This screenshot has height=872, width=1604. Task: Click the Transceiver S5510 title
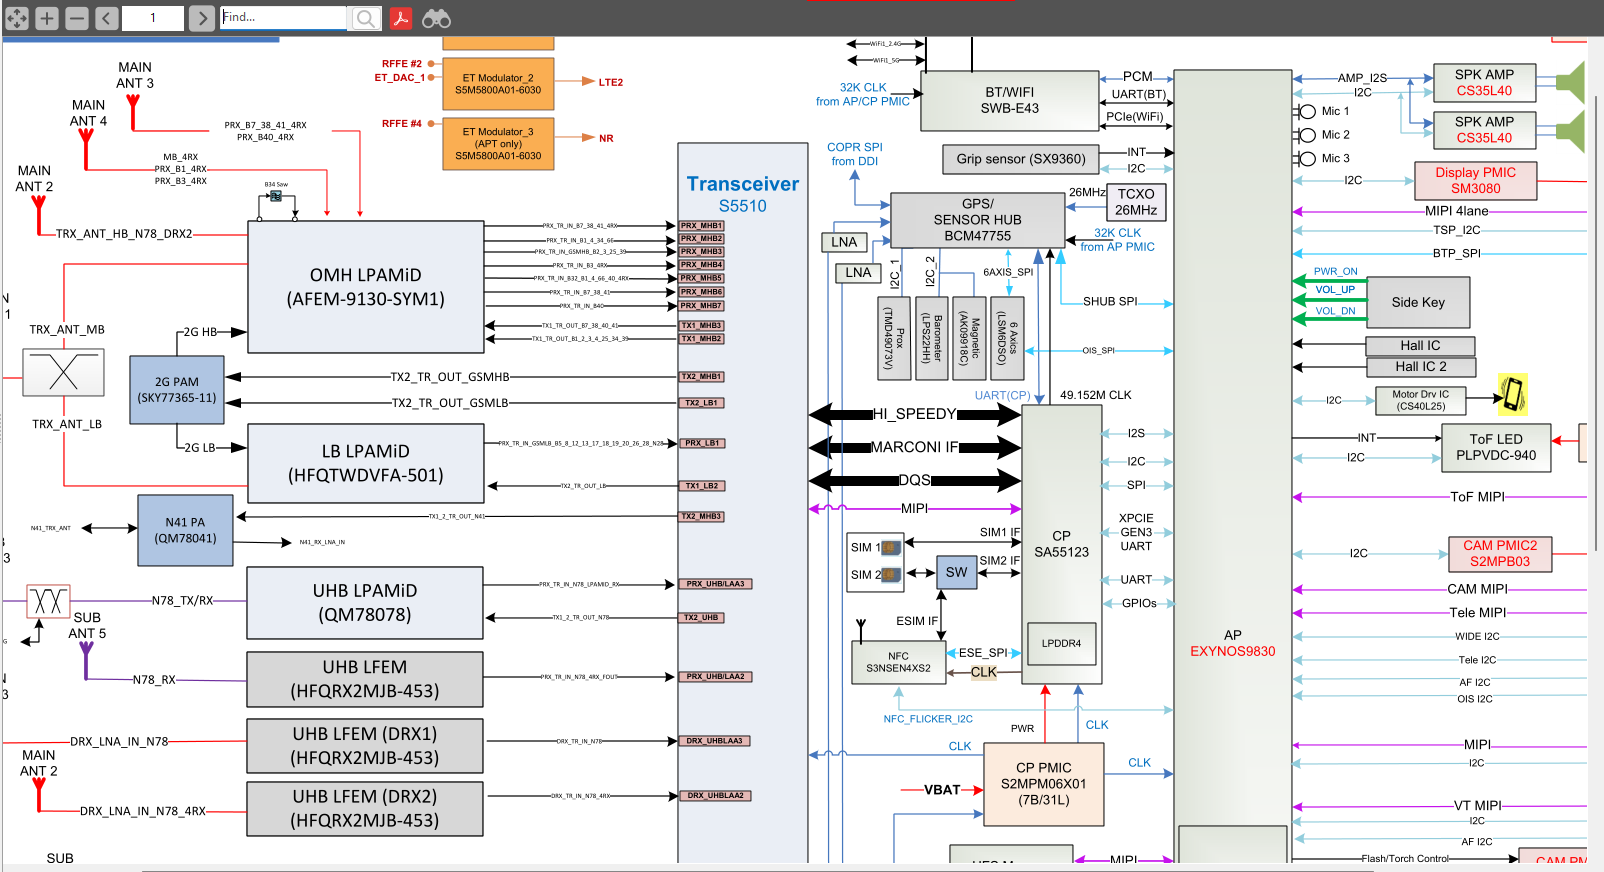743,194
